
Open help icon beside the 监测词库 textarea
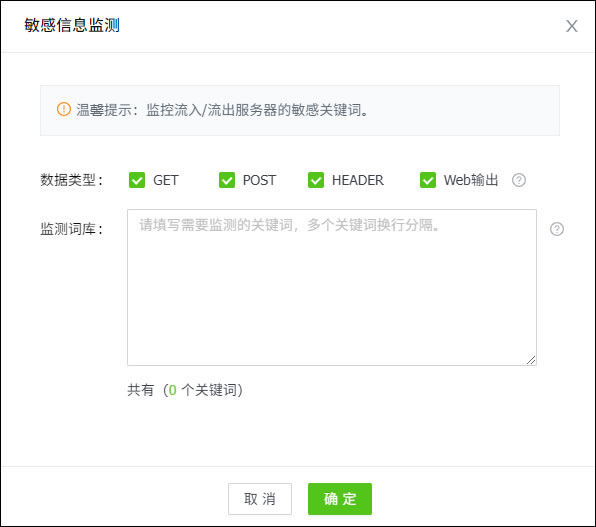(557, 229)
